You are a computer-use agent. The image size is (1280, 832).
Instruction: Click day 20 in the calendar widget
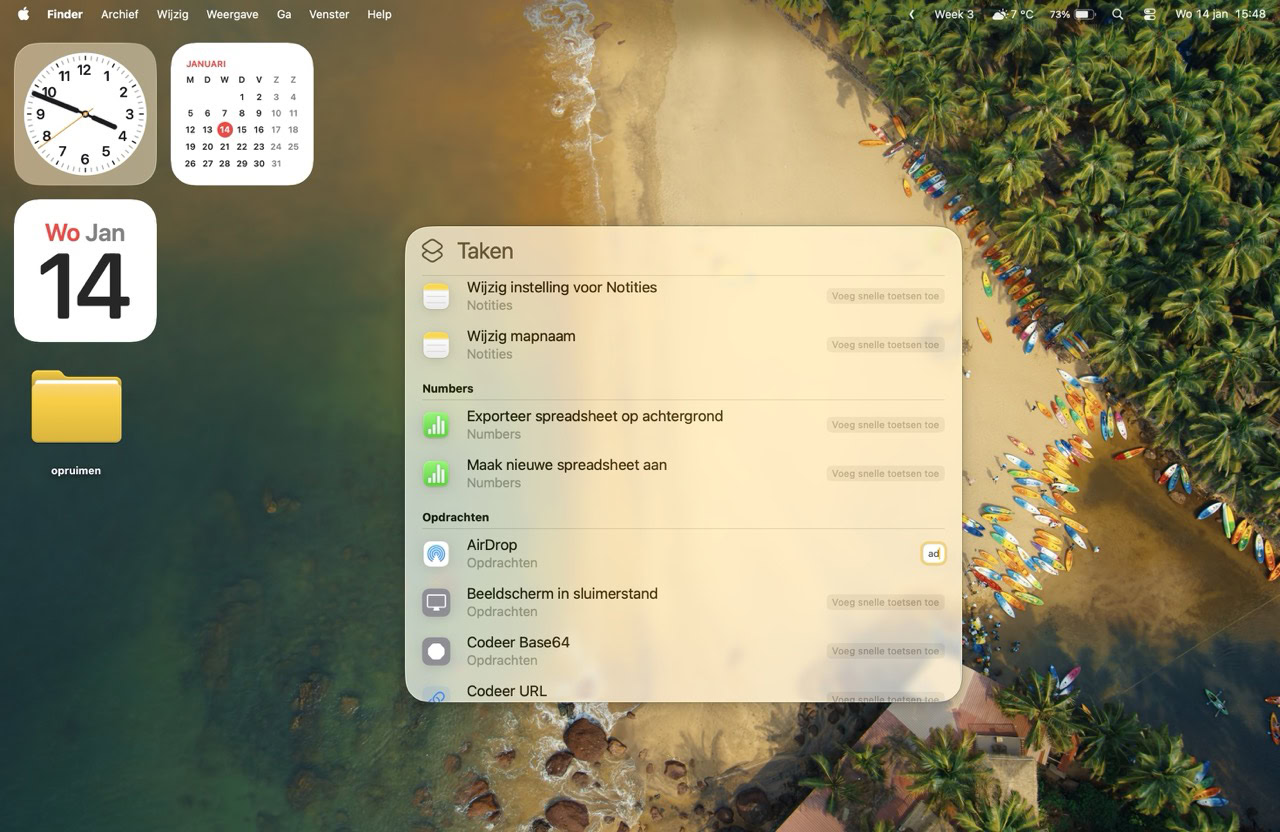[x=207, y=147]
